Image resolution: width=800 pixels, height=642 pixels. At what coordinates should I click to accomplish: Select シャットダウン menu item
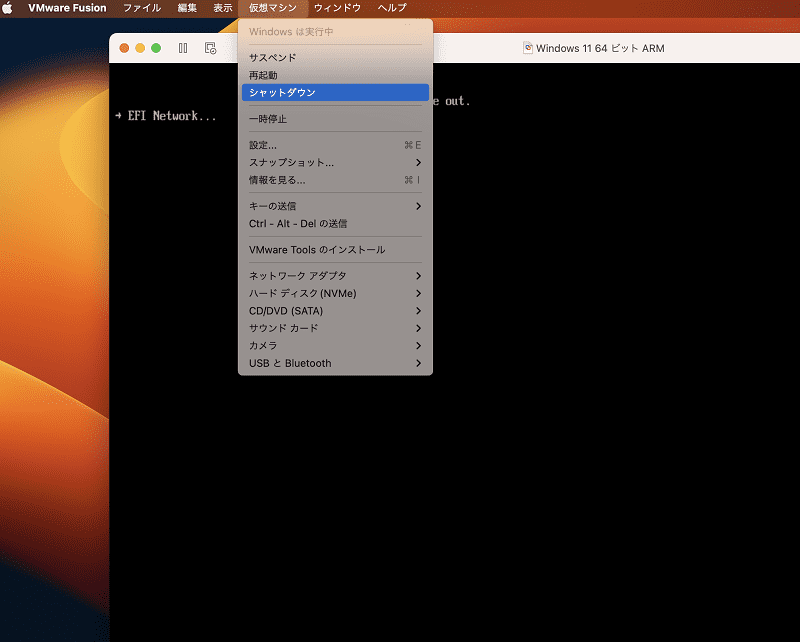(335, 92)
